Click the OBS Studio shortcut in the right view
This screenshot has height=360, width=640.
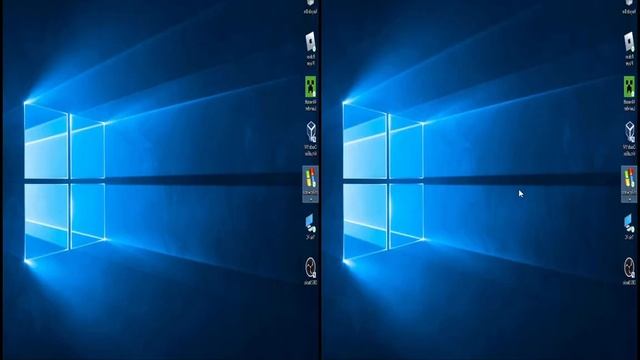pos(629,267)
